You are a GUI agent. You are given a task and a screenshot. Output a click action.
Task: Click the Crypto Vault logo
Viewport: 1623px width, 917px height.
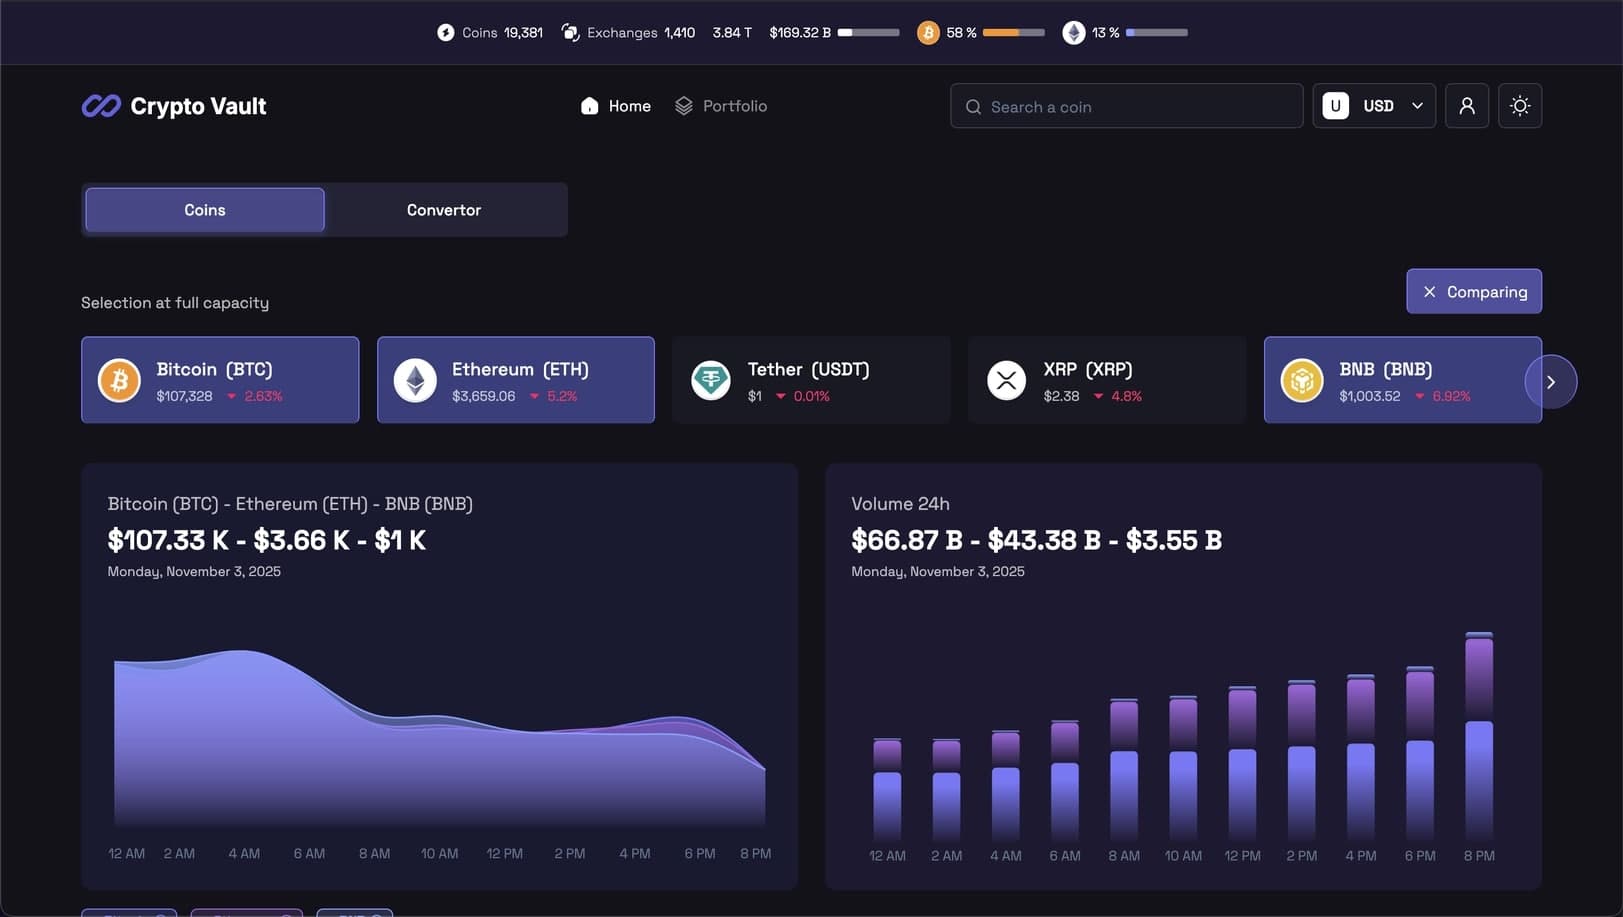click(172, 105)
